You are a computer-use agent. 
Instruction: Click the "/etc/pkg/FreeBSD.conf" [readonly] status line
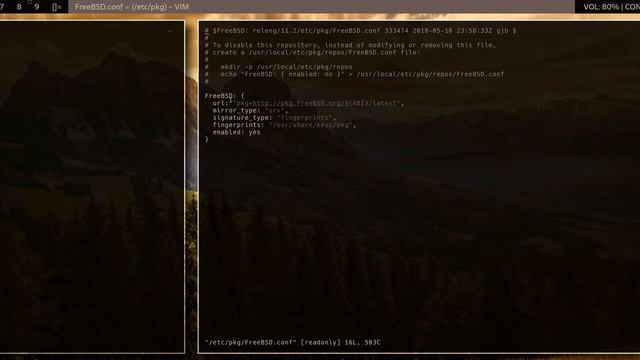point(292,342)
